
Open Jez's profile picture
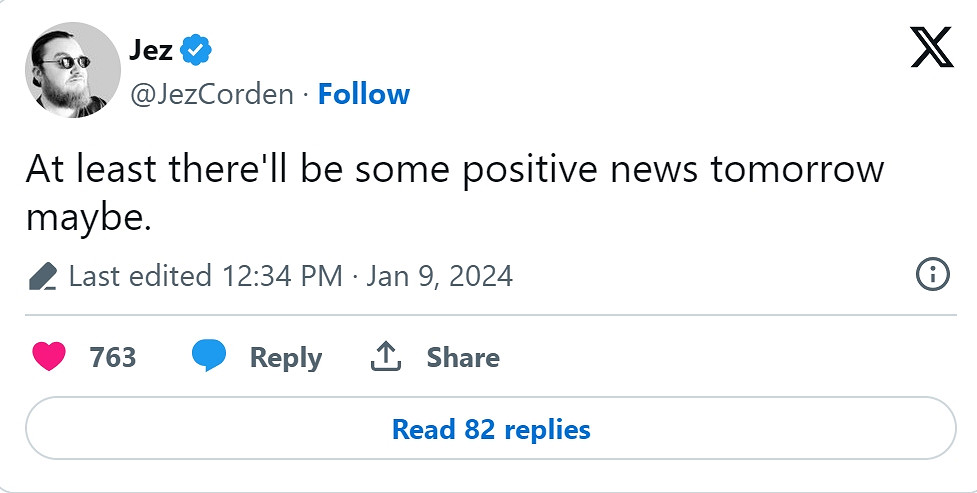click(73, 70)
